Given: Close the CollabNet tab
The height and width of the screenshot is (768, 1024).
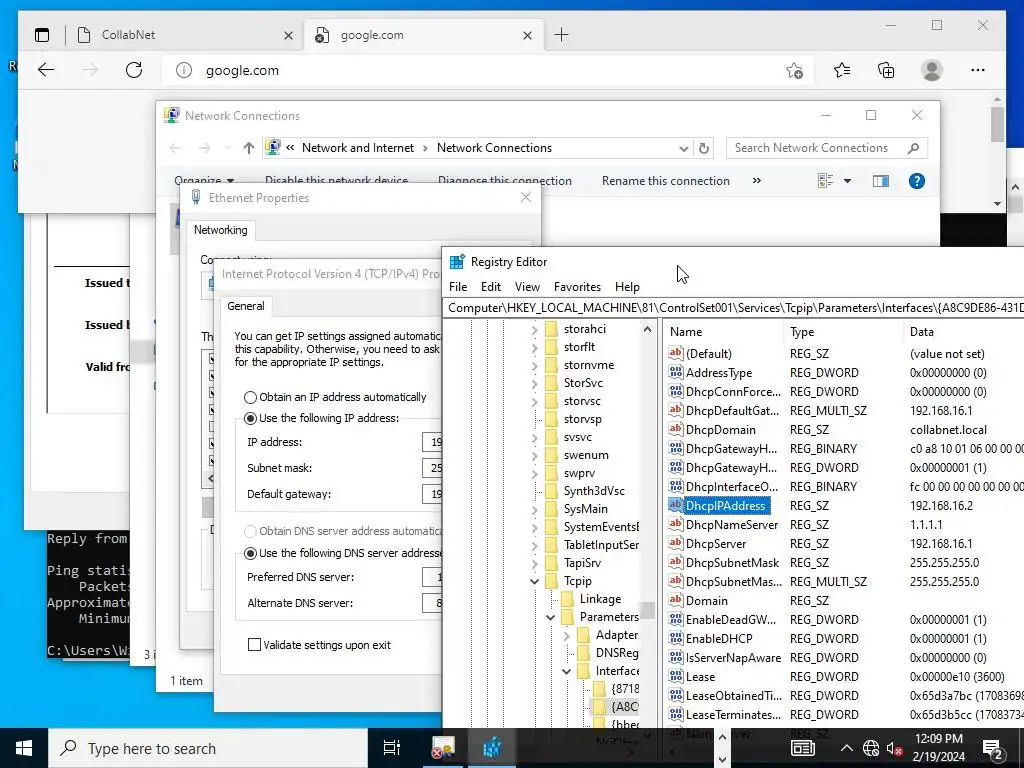Looking at the screenshot, I should click(288, 35).
